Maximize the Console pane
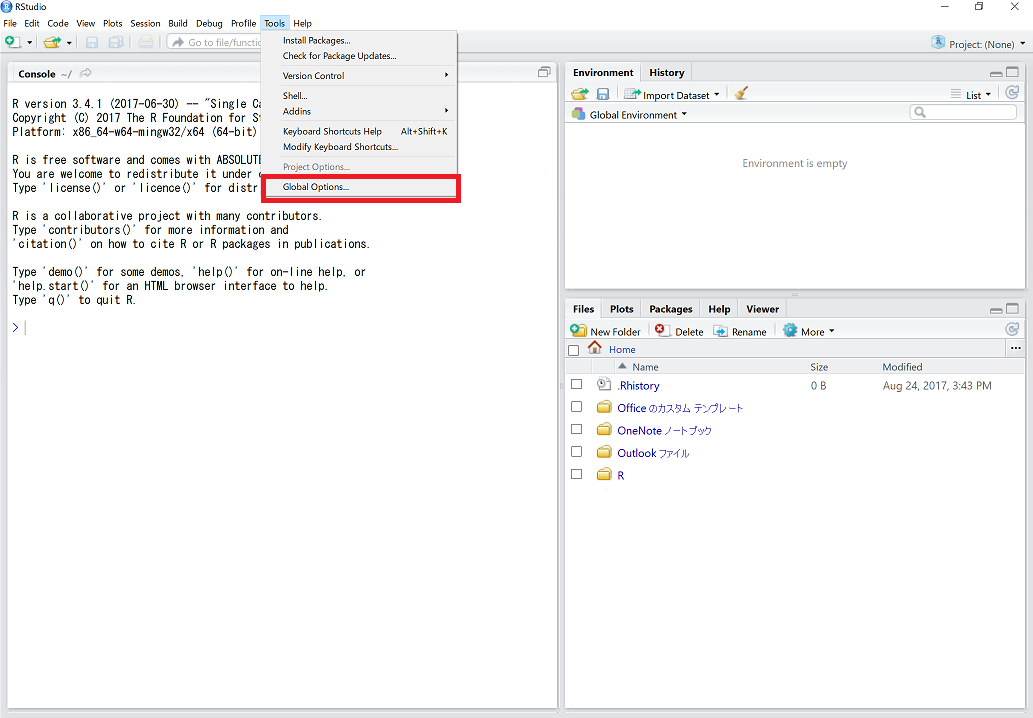 tap(544, 72)
